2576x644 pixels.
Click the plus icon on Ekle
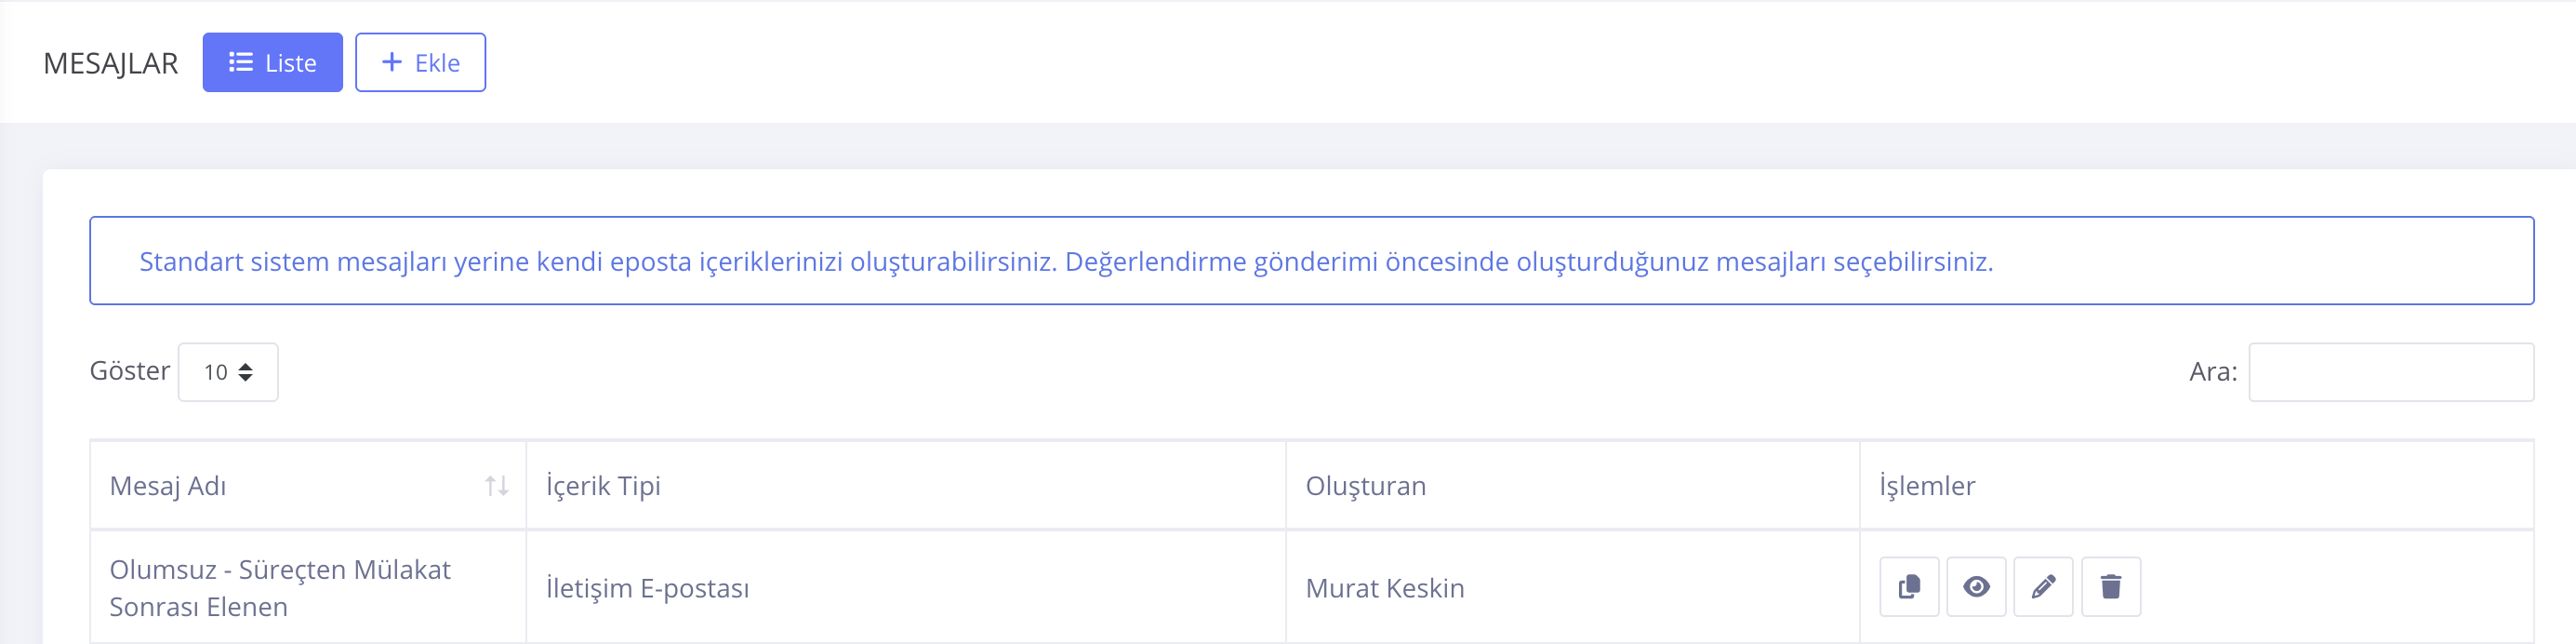click(392, 63)
